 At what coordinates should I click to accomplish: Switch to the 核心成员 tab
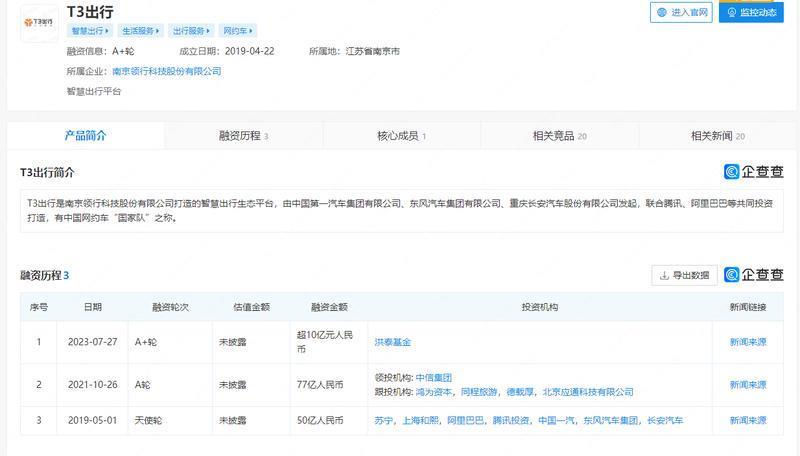click(402, 136)
